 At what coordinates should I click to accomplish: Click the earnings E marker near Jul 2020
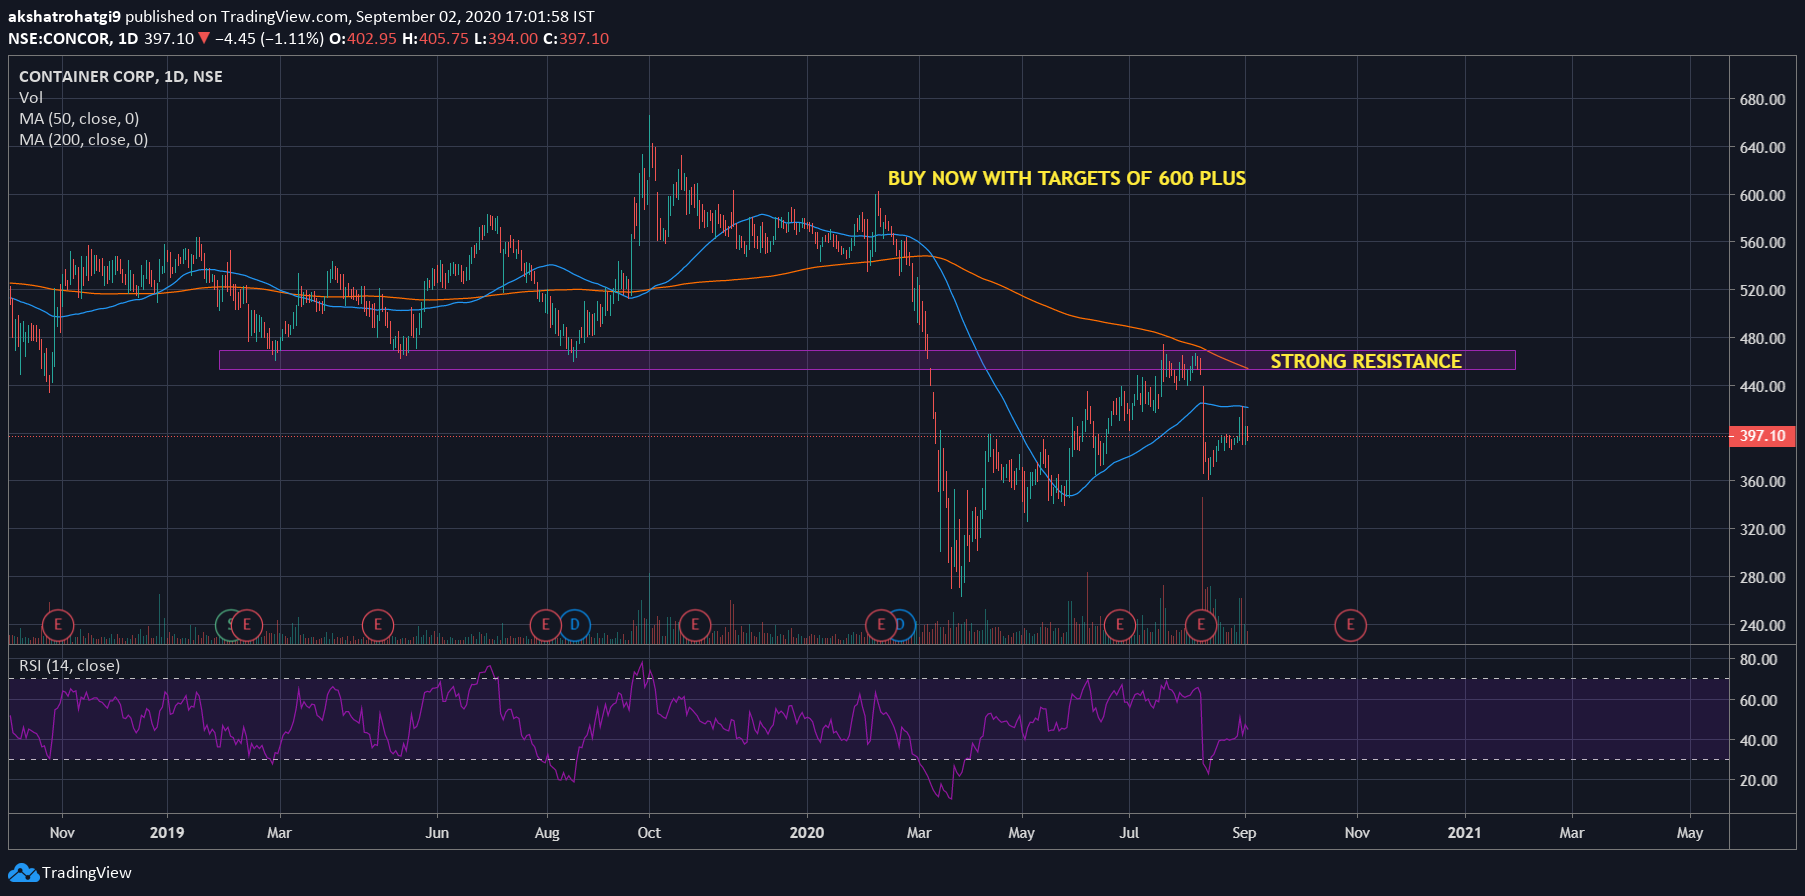[x=1119, y=625]
